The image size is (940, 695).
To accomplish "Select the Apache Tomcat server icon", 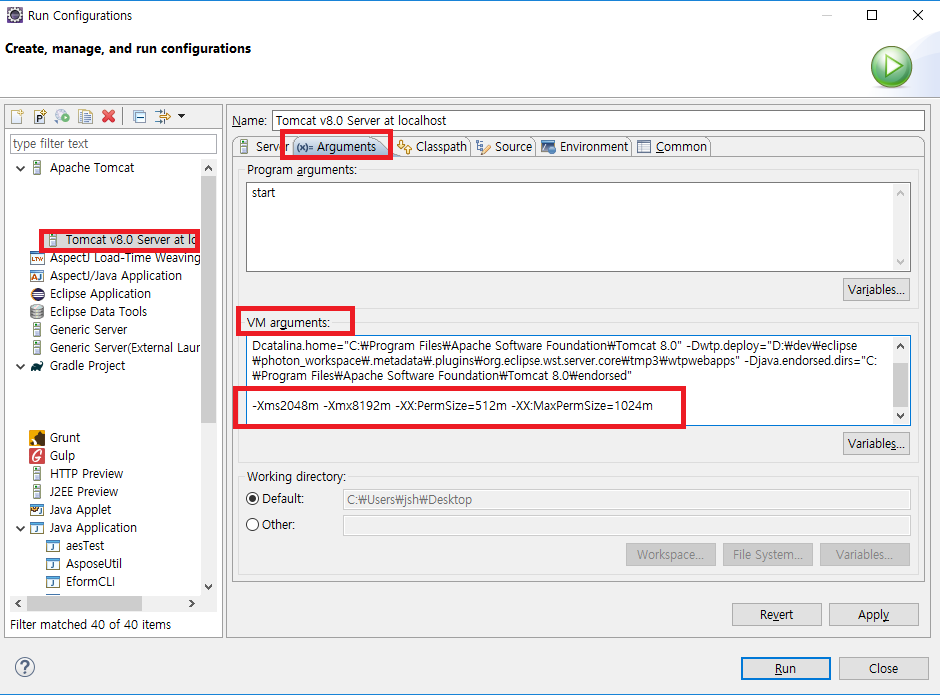I will click(37, 167).
